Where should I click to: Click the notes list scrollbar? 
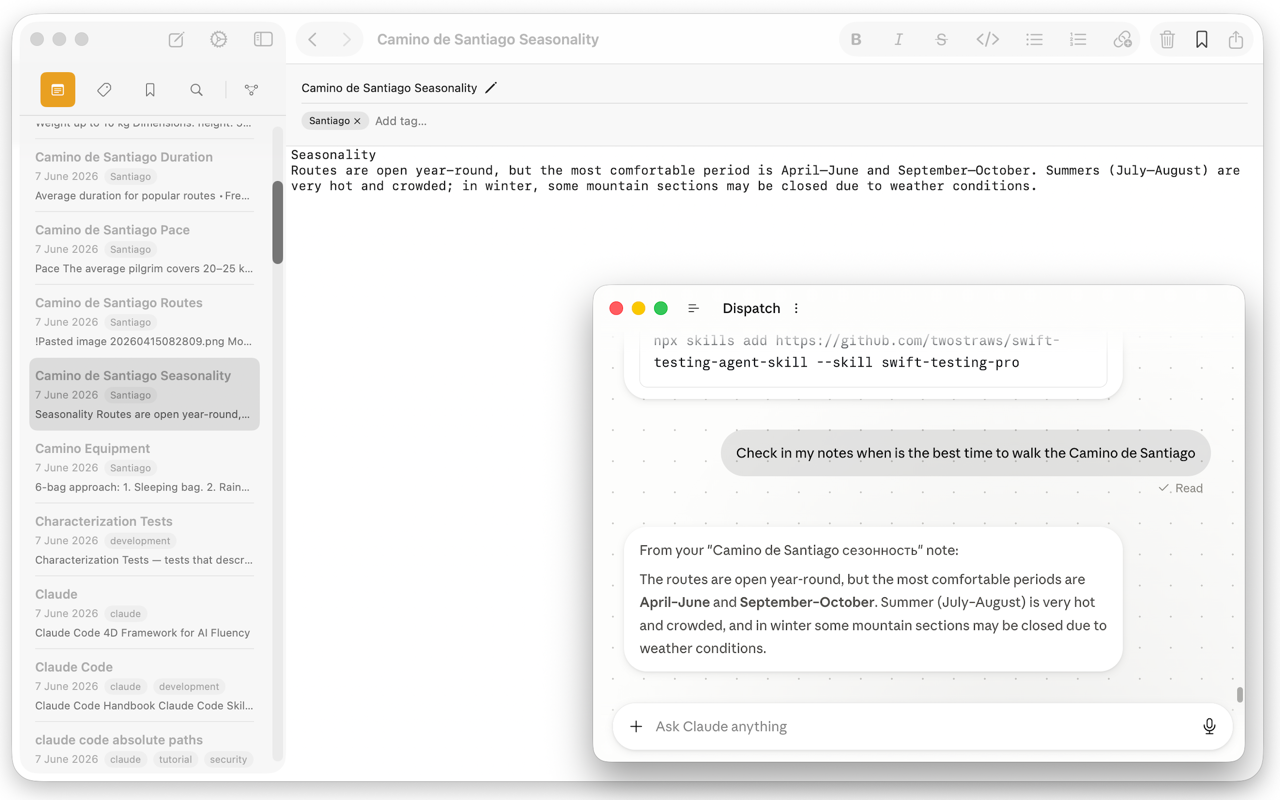278,222
